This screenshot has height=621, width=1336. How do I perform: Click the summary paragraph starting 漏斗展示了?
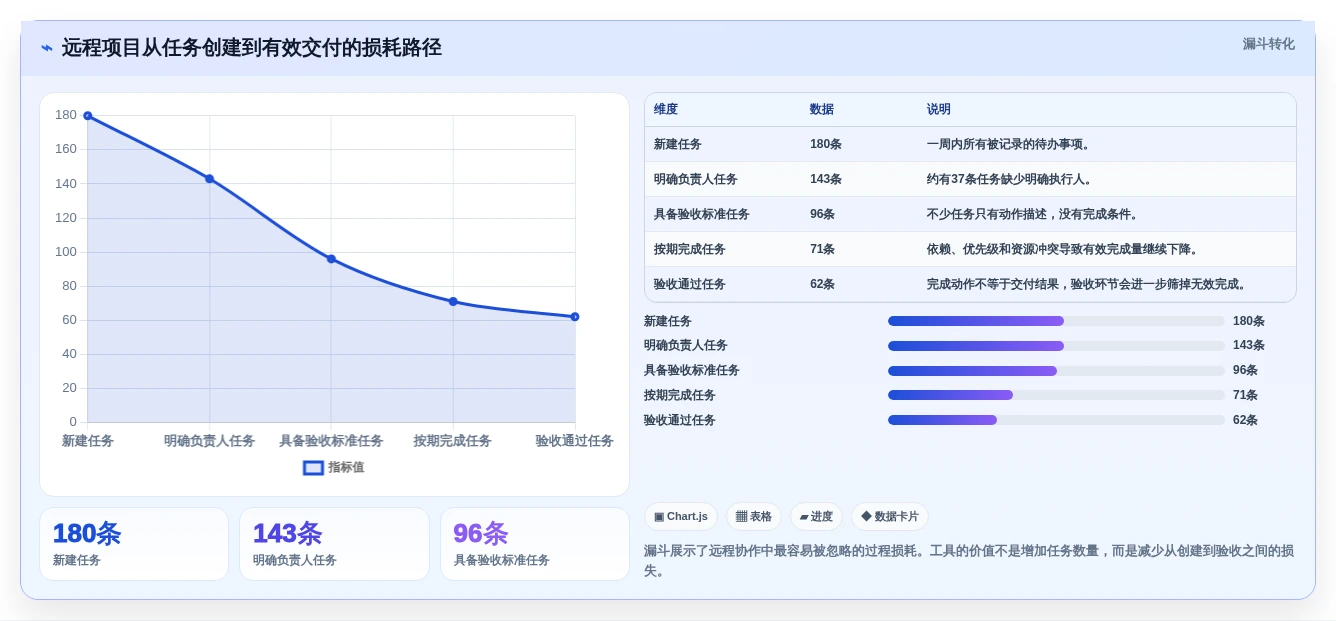[x=969, y=561]
